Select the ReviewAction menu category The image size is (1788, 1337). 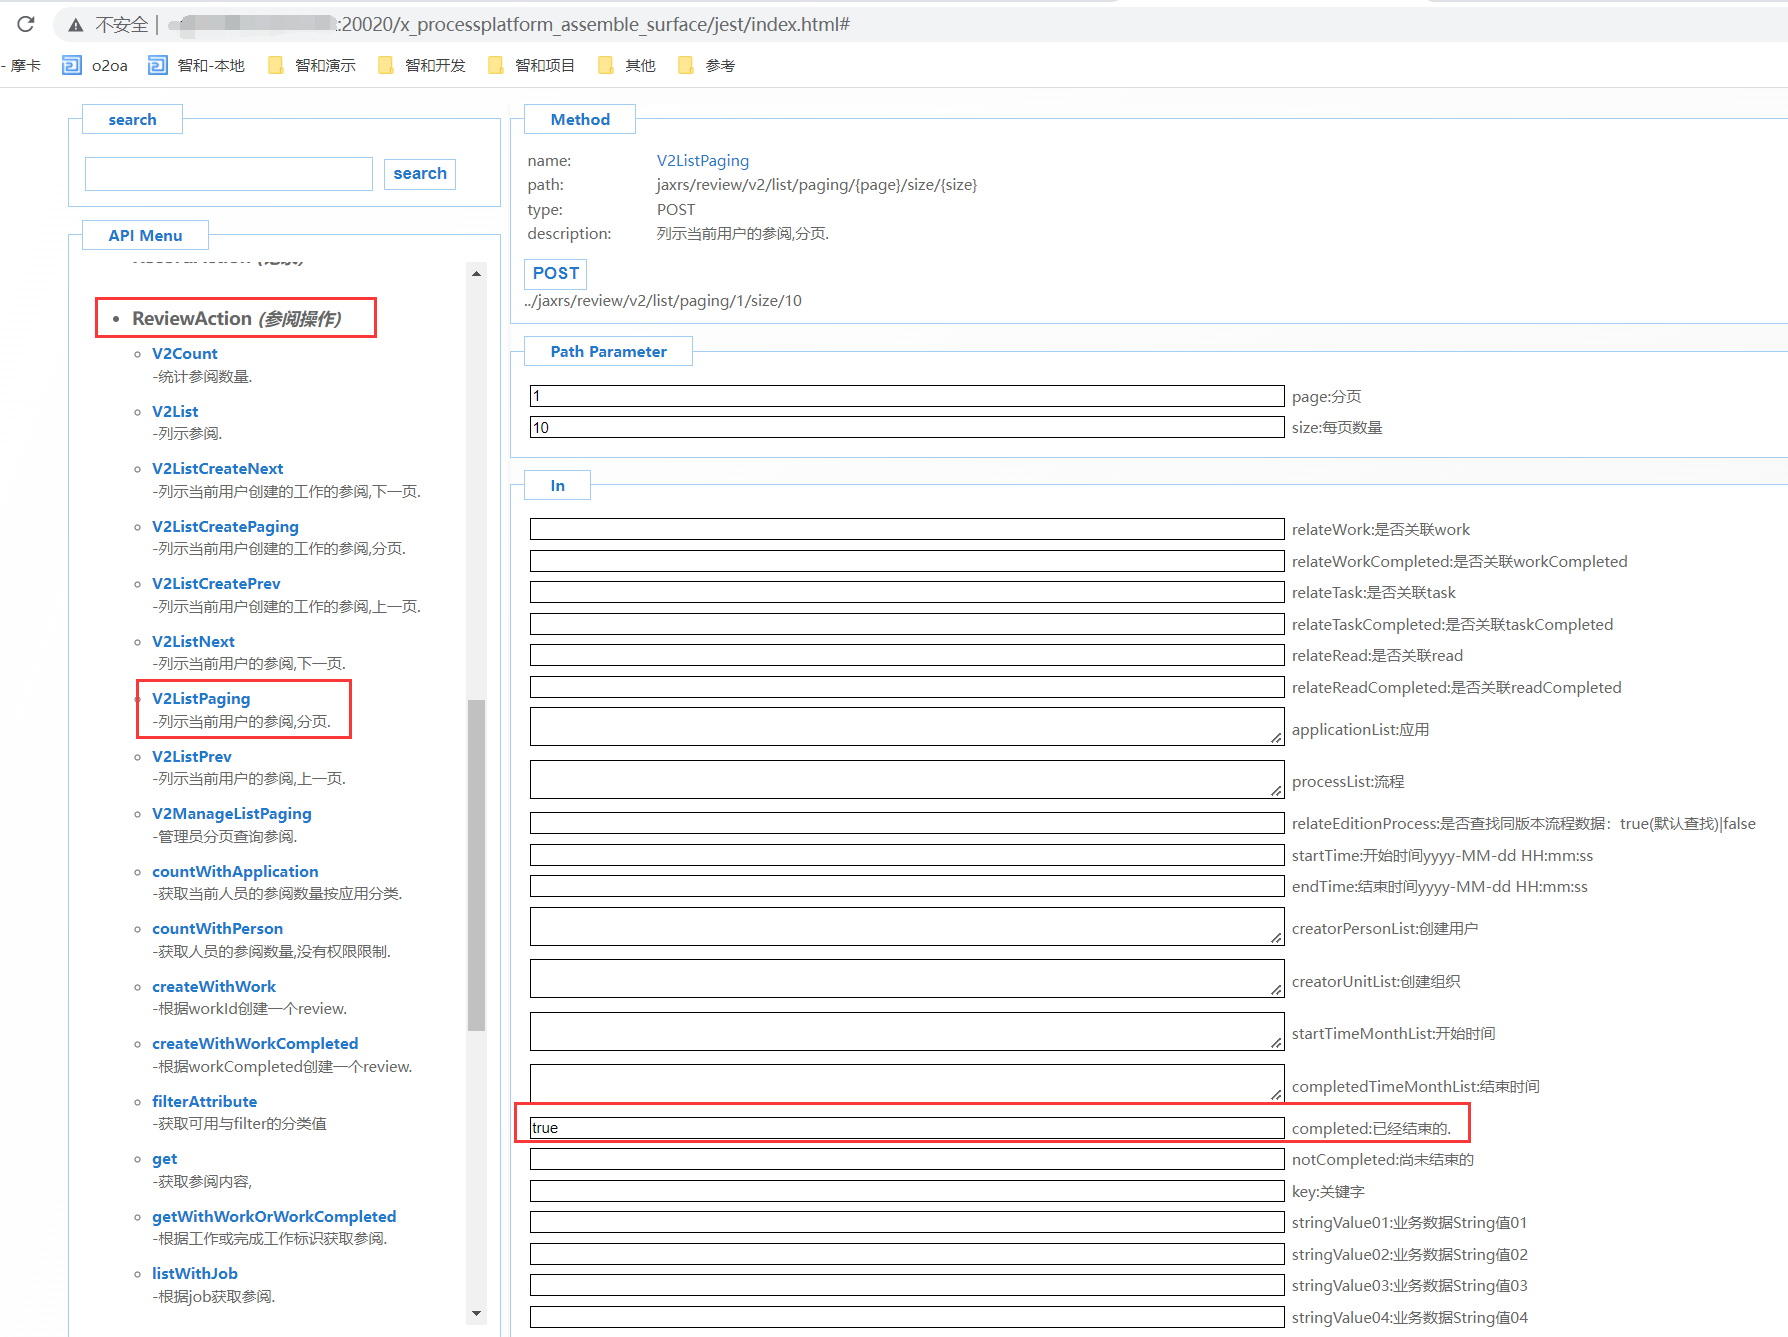[x=236, y=318]
